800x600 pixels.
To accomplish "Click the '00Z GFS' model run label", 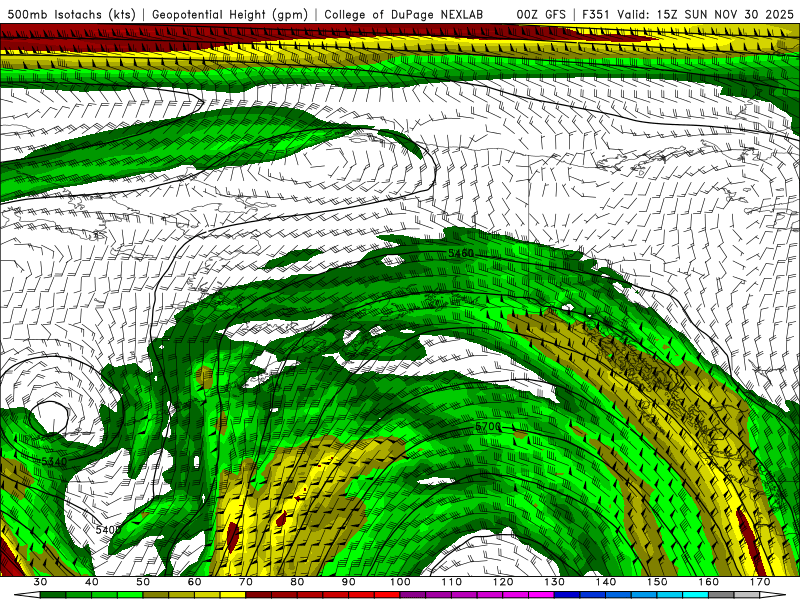I will (541, 14).
